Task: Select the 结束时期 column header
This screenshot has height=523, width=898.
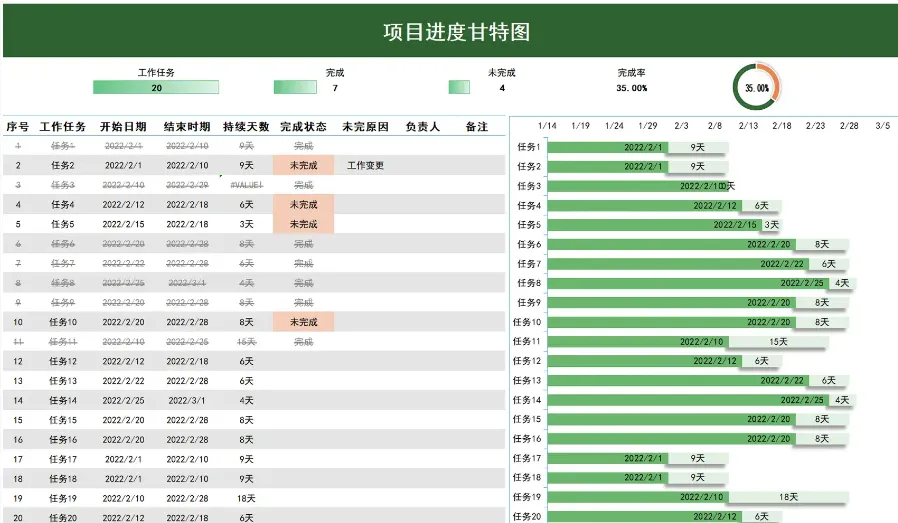Action: (x=187, y=127)
